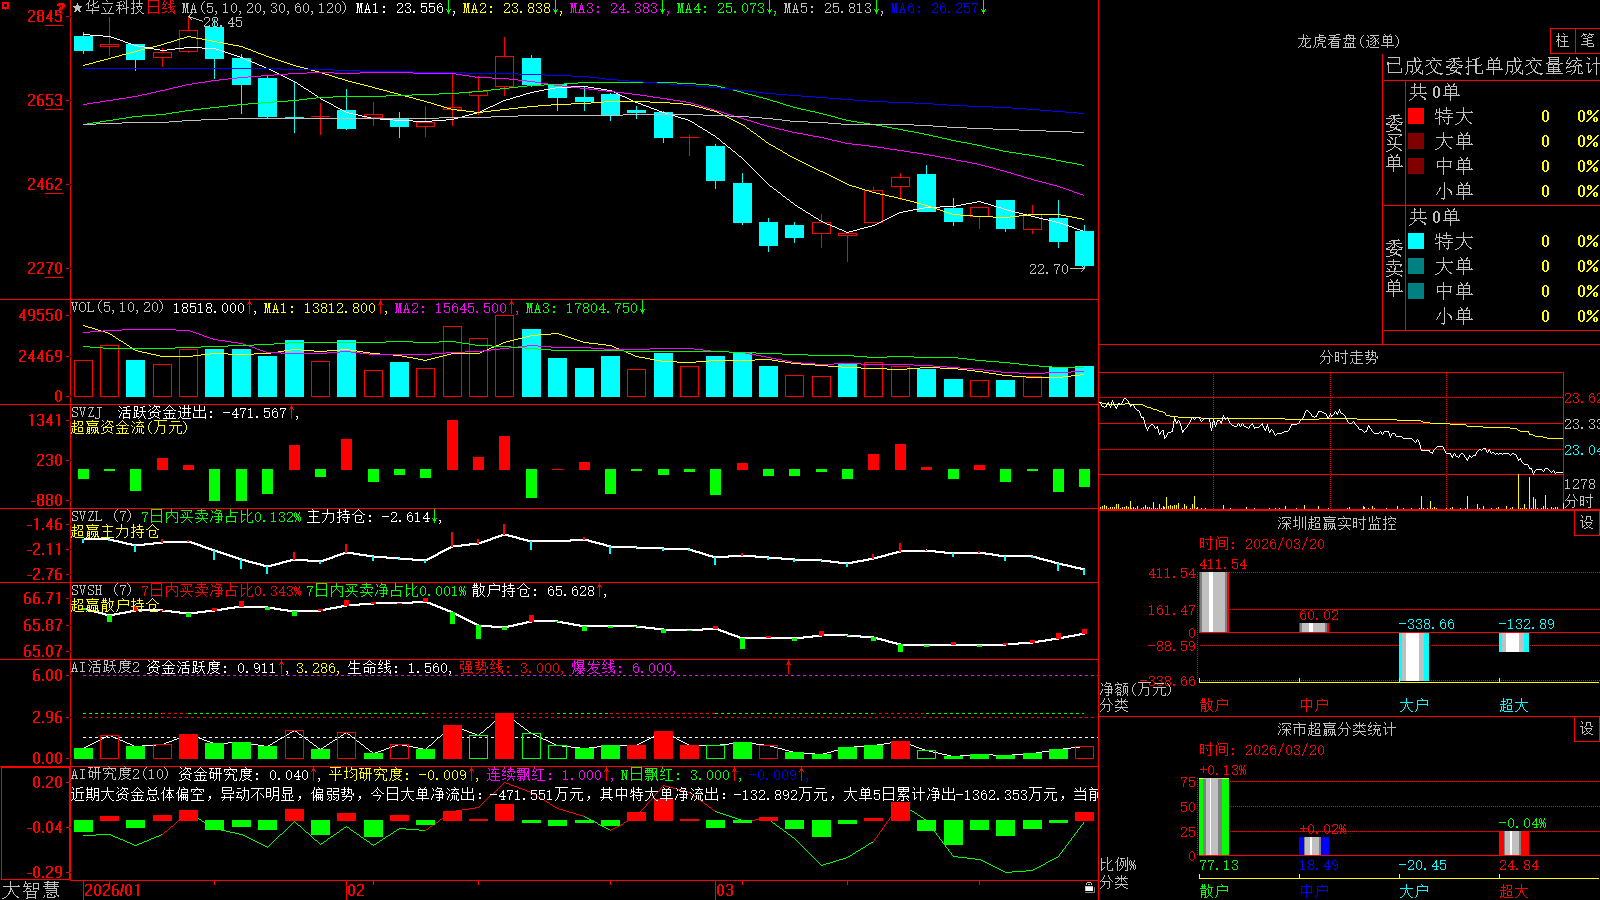1600x900 pixels.
Task: Click the cyan 特大 sell order swatch
Action: 1416,241
